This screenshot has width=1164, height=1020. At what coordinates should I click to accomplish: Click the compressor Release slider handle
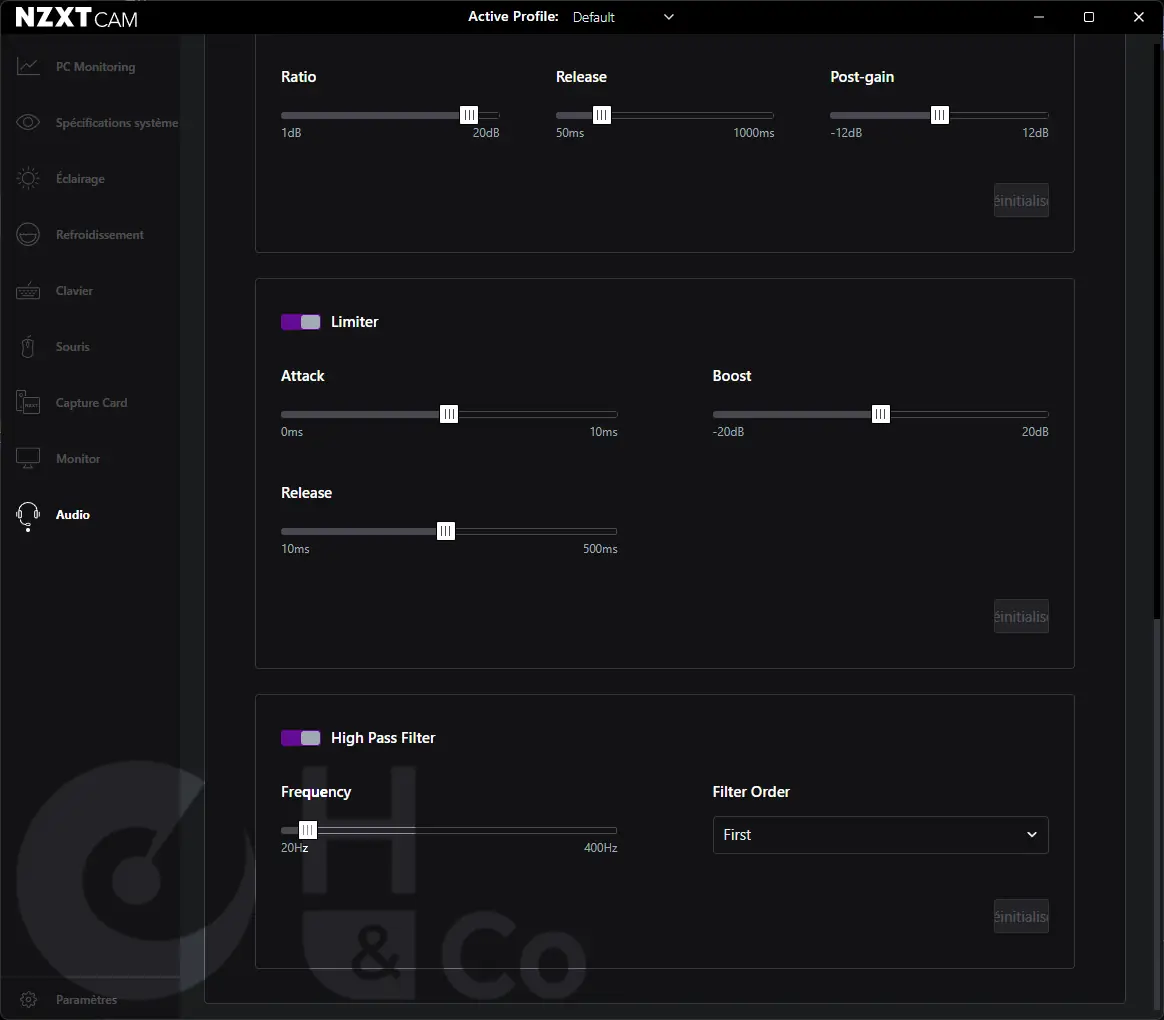[602, 115]
